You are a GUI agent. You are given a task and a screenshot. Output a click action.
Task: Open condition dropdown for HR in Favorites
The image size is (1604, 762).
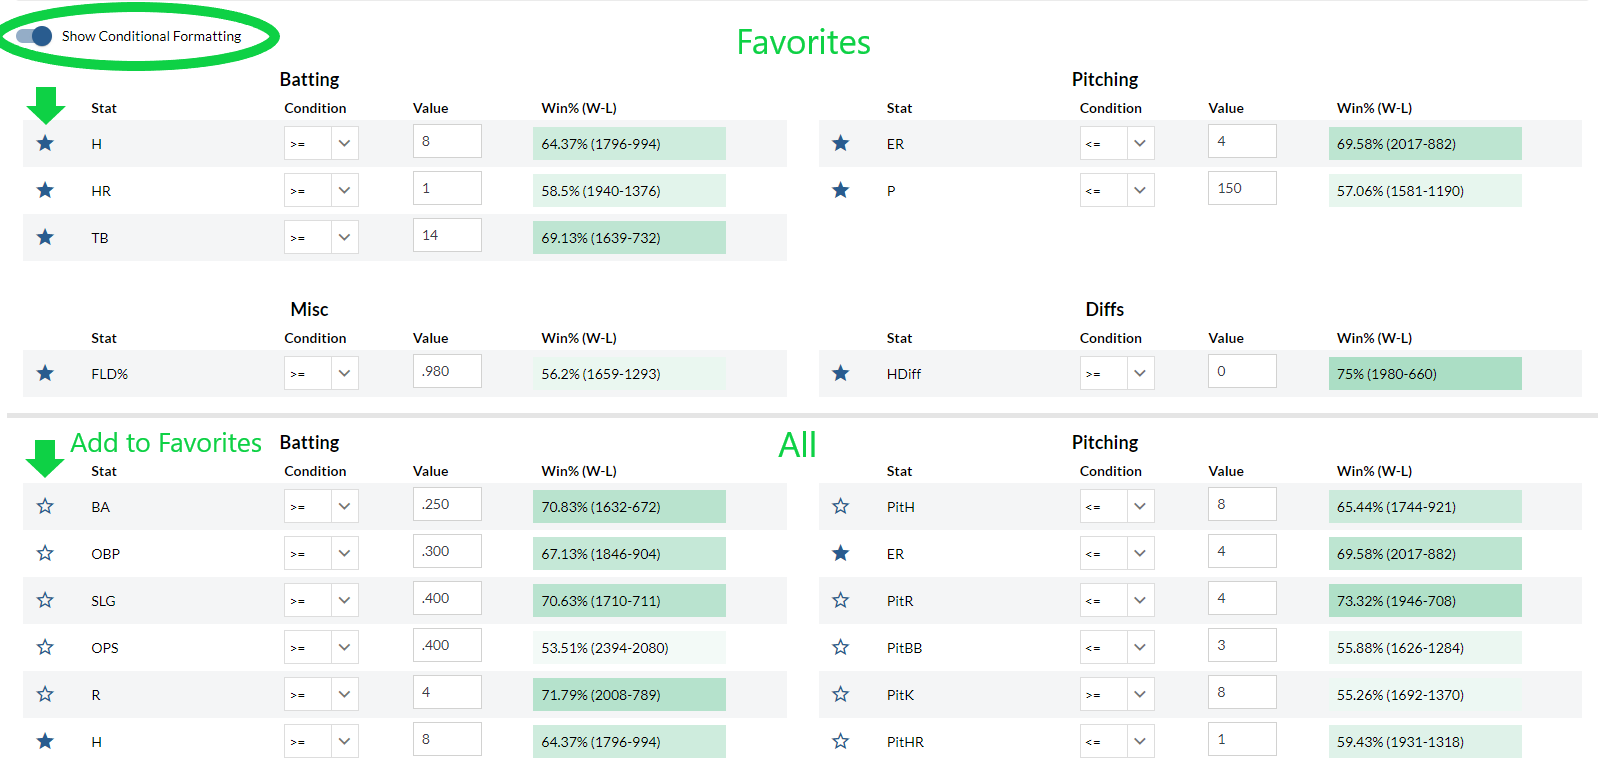click(x=321, y=190)
